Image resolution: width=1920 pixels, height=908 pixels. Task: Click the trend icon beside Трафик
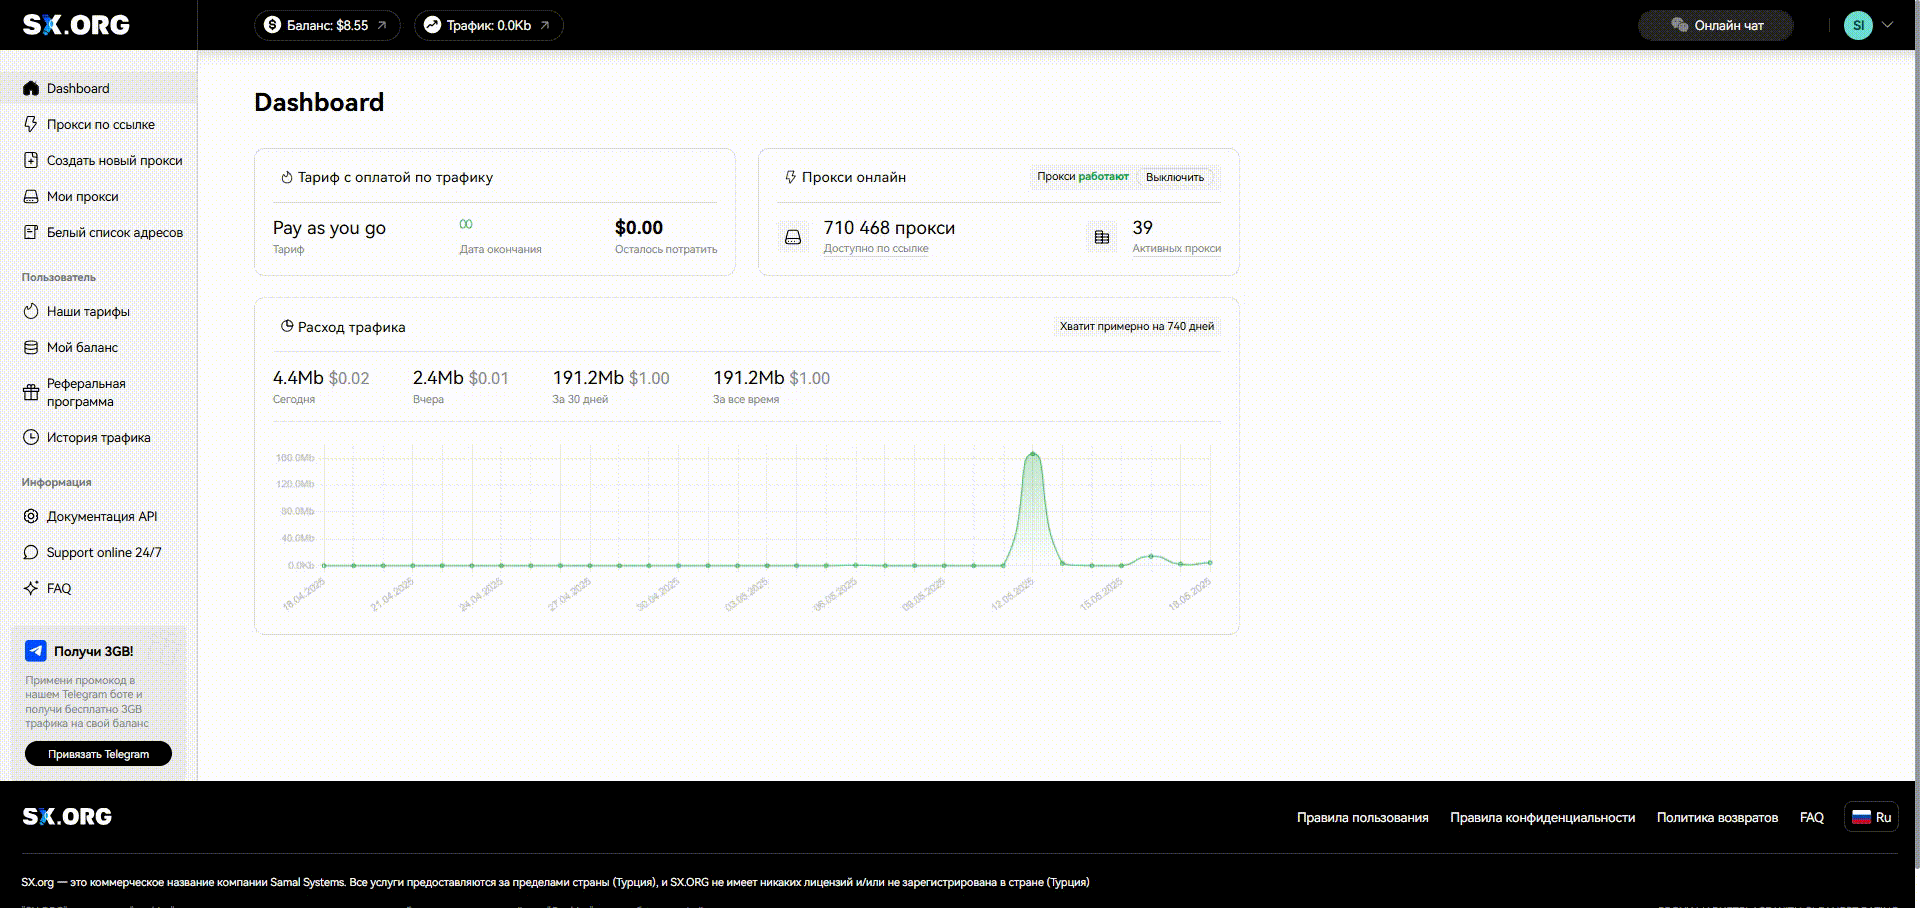point(432,25)
